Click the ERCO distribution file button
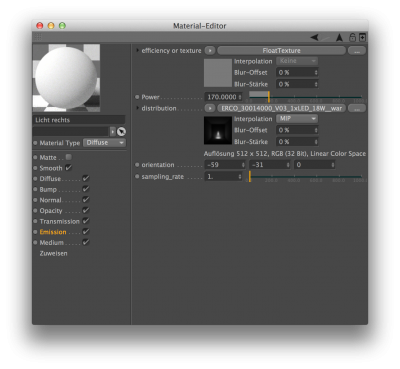Image resolution: width=400 pixels, height=369 pixels. [x=281, y=108]
